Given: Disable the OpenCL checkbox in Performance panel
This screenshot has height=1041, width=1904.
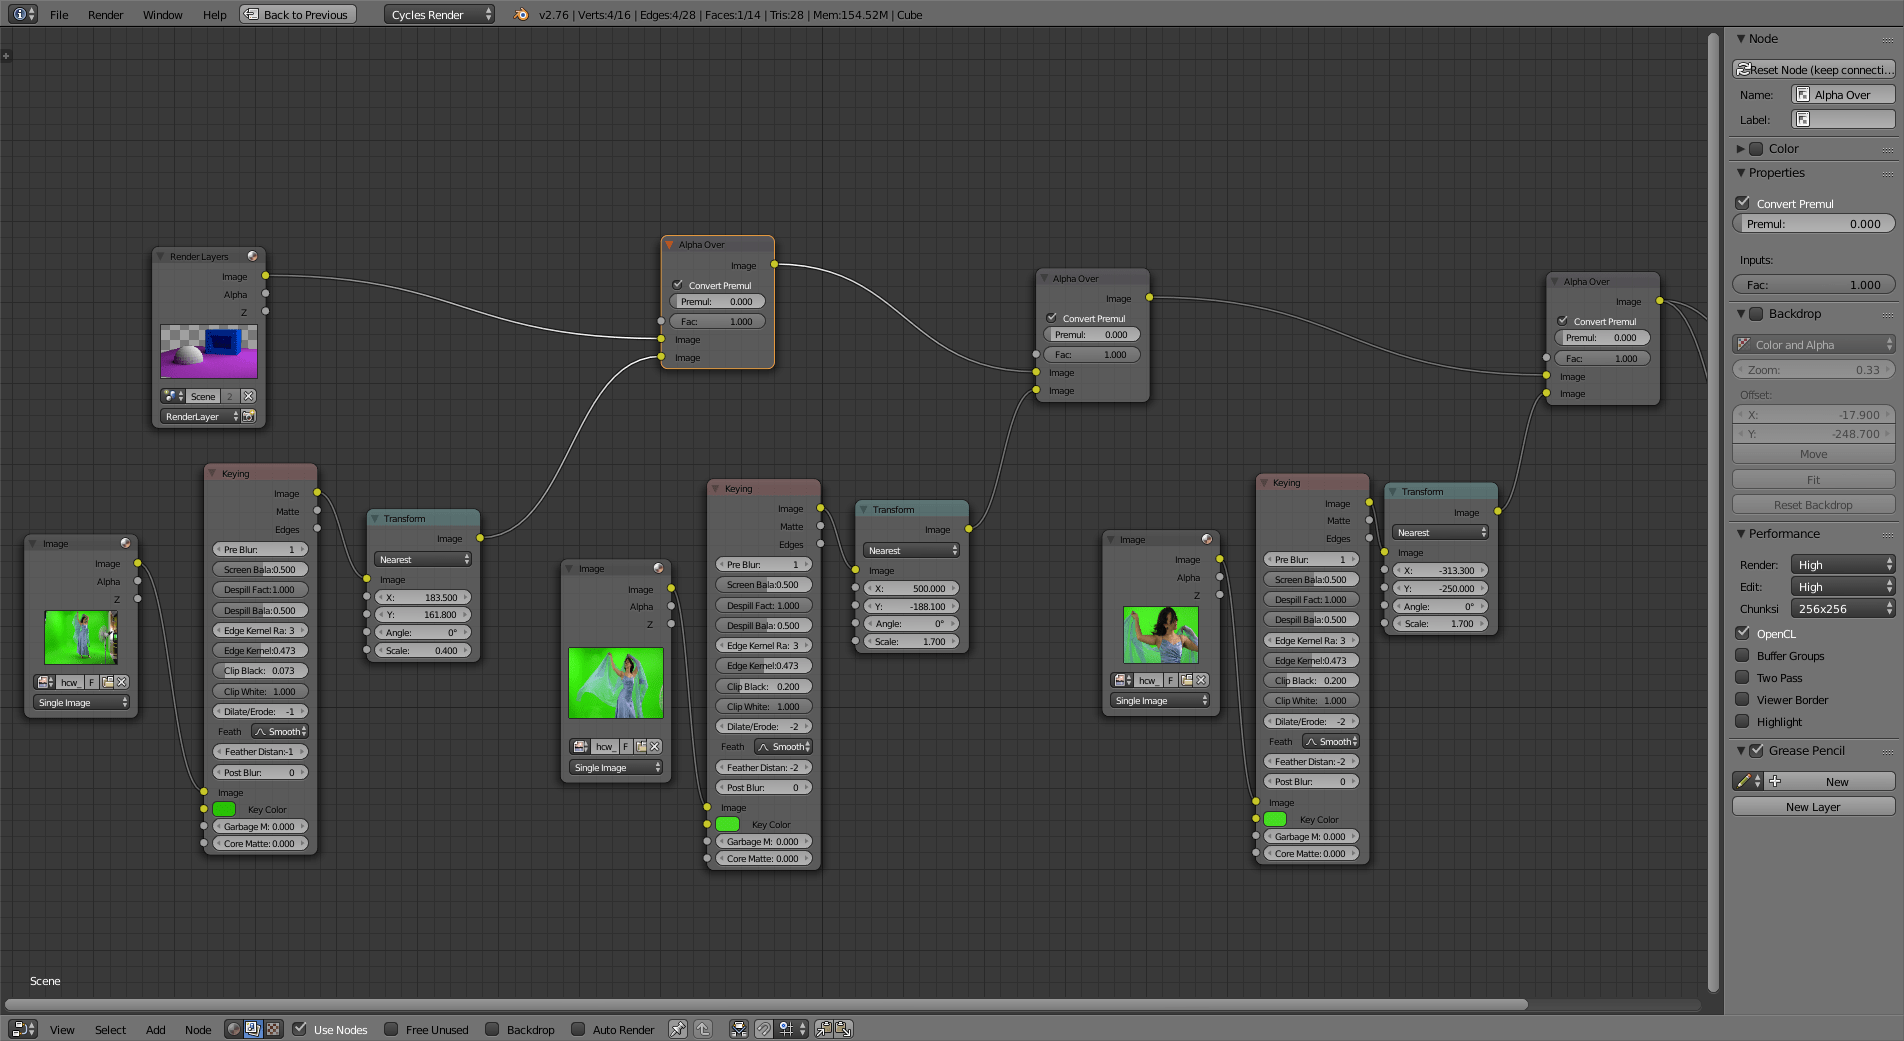Looking at the screenshot, I should coord(1743,633).
